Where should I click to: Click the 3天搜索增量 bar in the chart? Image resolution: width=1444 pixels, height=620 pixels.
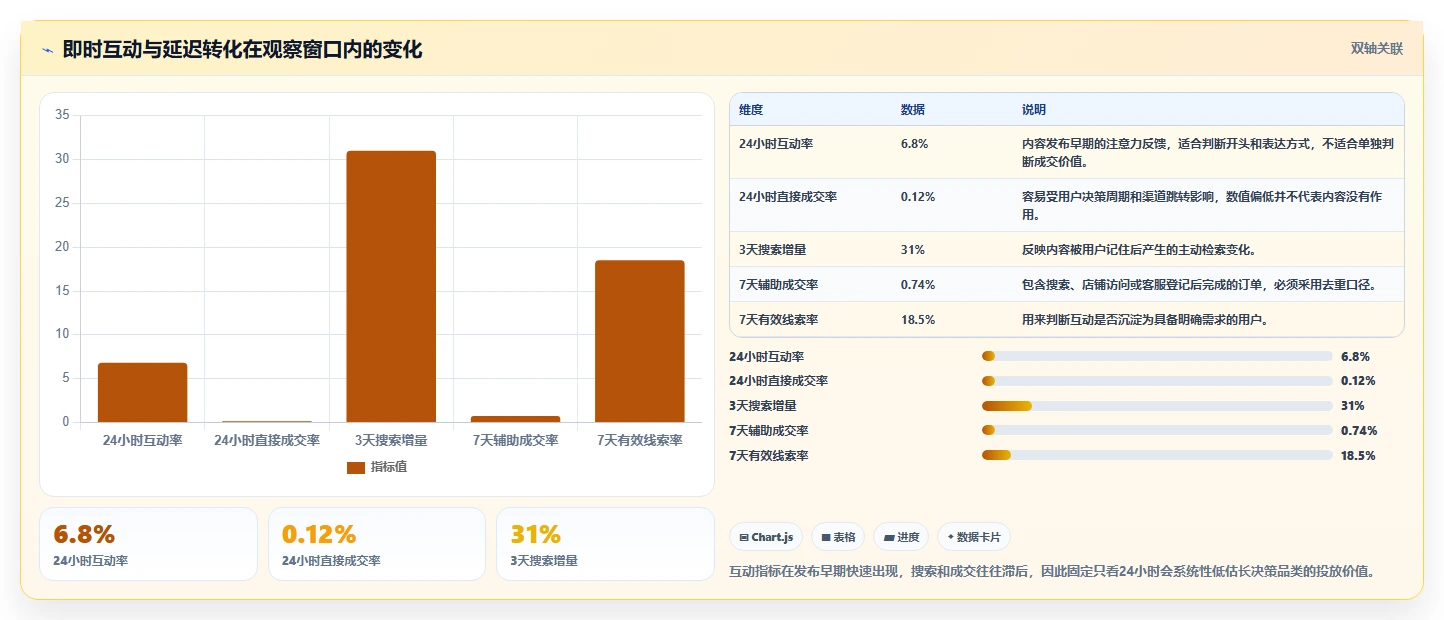(391, 286)
